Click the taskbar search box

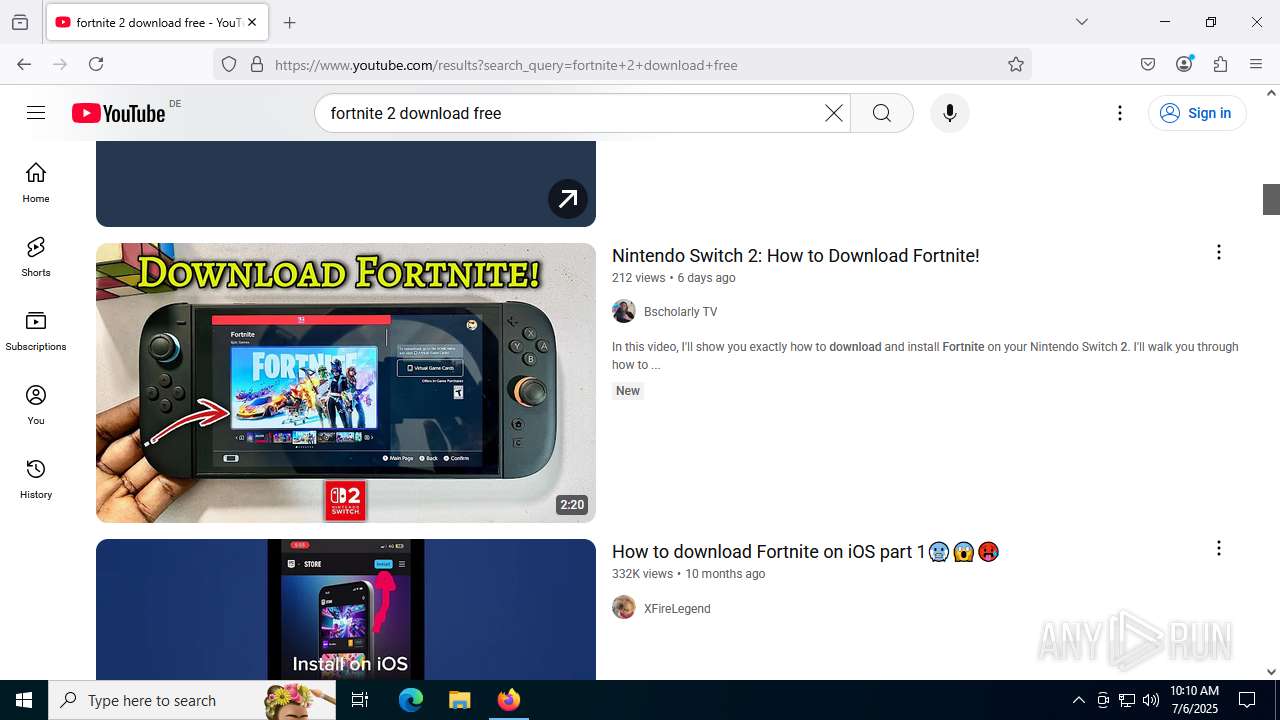pos(192,700)
